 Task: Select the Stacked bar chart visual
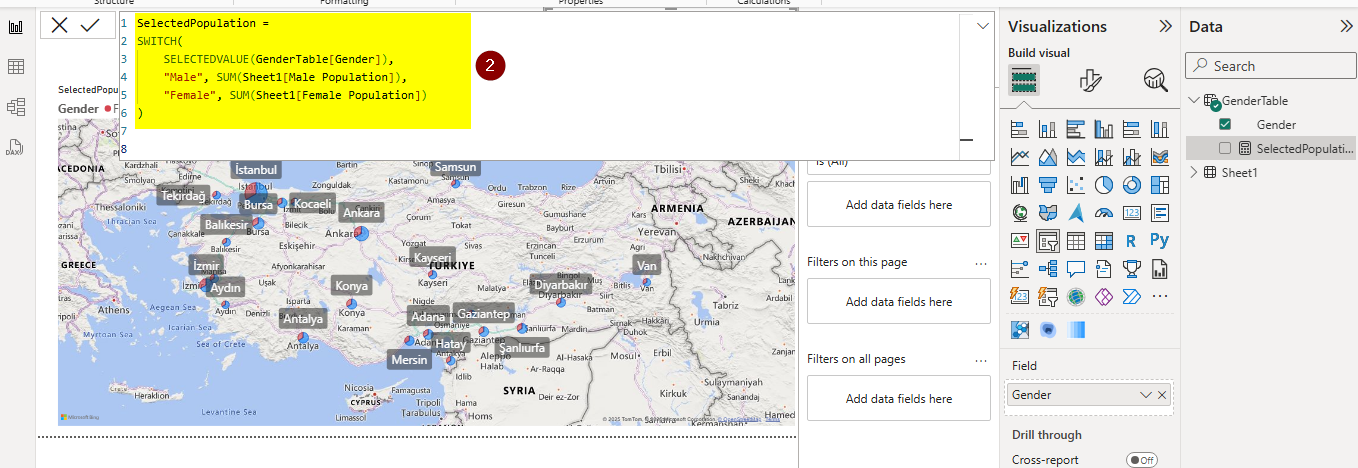point(1020,129)
